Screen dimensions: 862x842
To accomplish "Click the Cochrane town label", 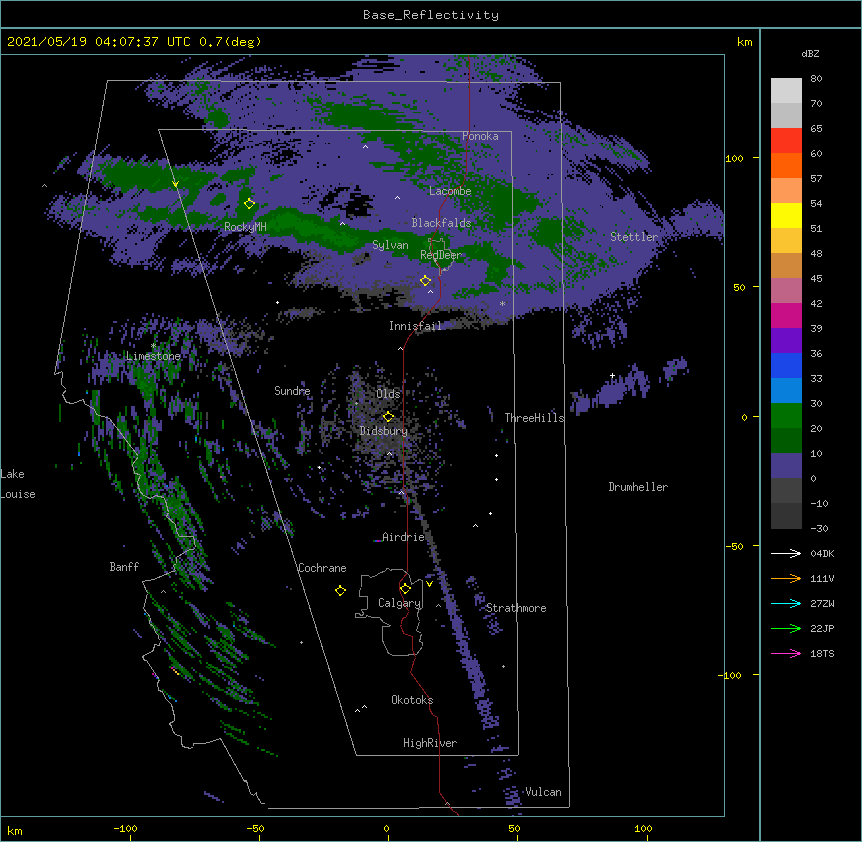I will point(322,568).
